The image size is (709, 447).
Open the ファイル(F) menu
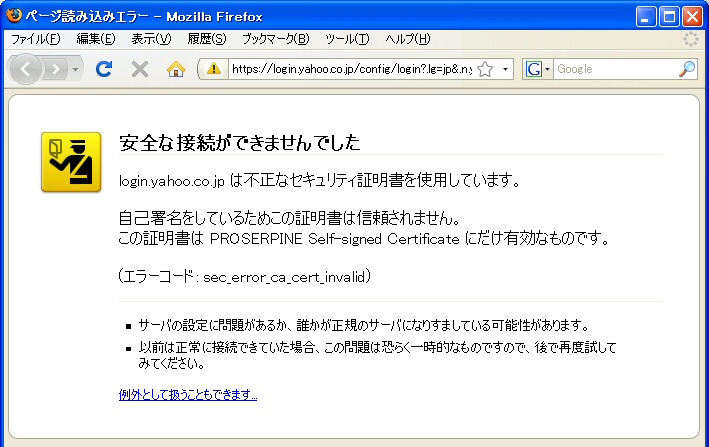coord(35,39)
